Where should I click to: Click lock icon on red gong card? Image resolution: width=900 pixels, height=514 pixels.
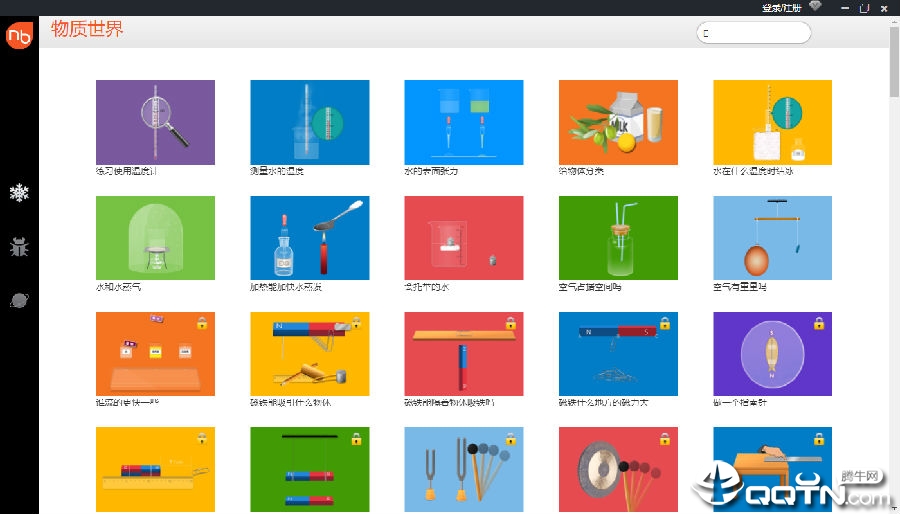tap(665, 439)
